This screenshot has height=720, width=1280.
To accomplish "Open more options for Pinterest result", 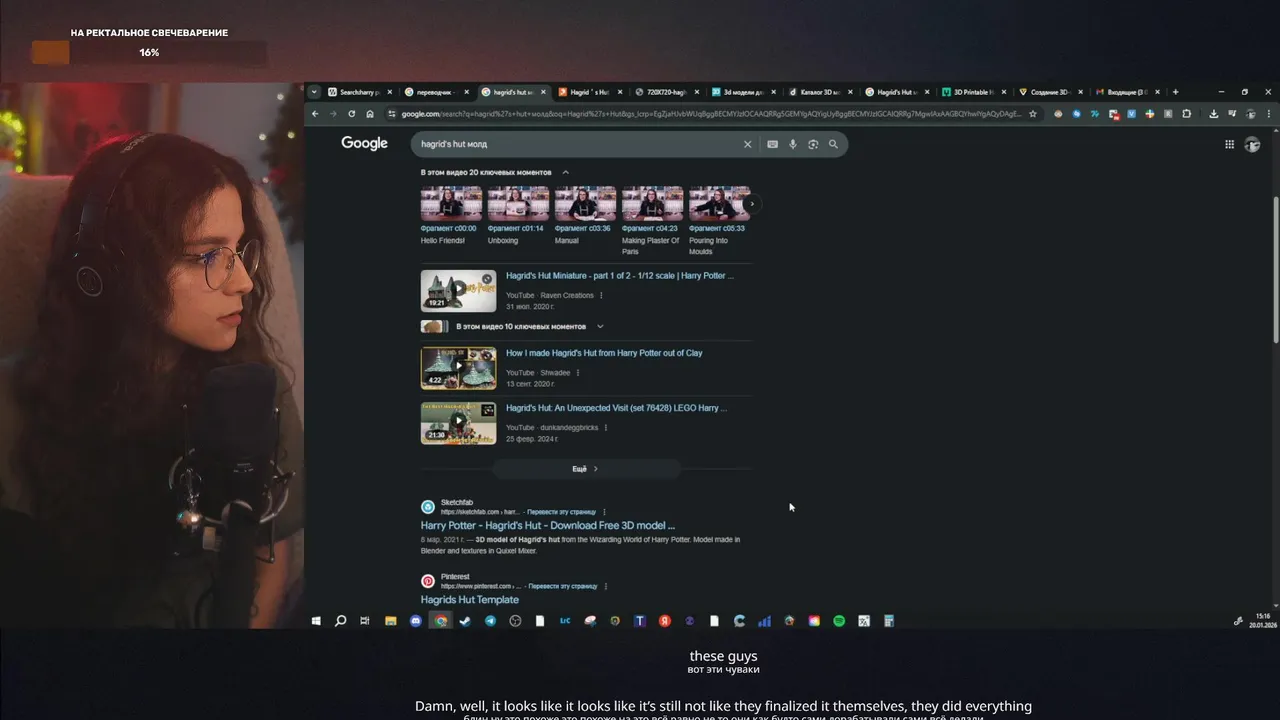I will tap(606, 586).
